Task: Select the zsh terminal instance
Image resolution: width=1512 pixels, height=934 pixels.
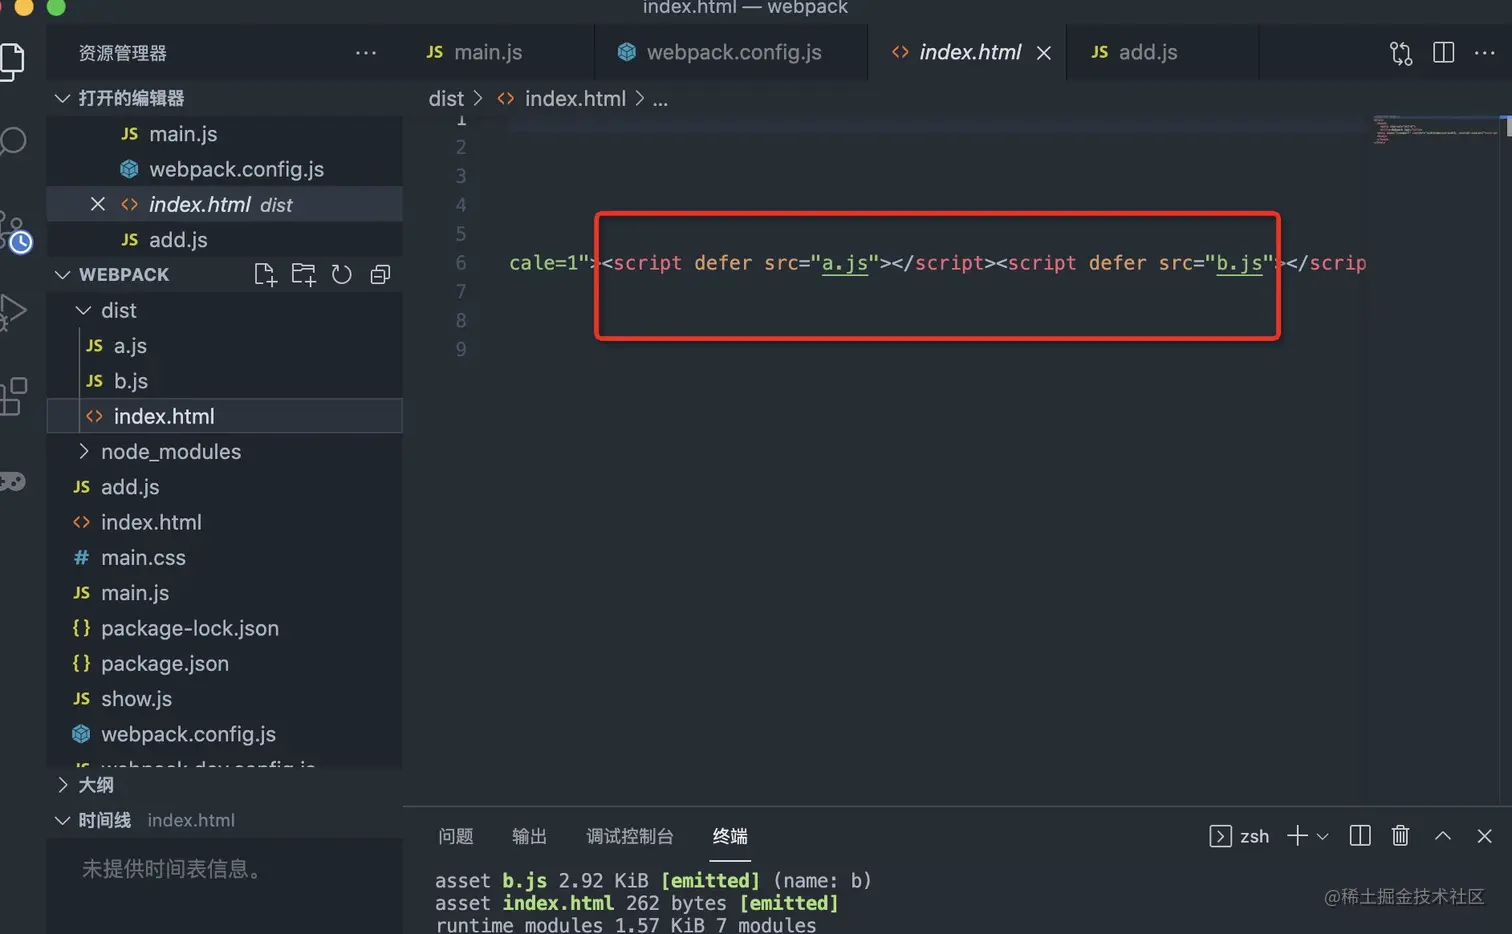Action: 1239,836
